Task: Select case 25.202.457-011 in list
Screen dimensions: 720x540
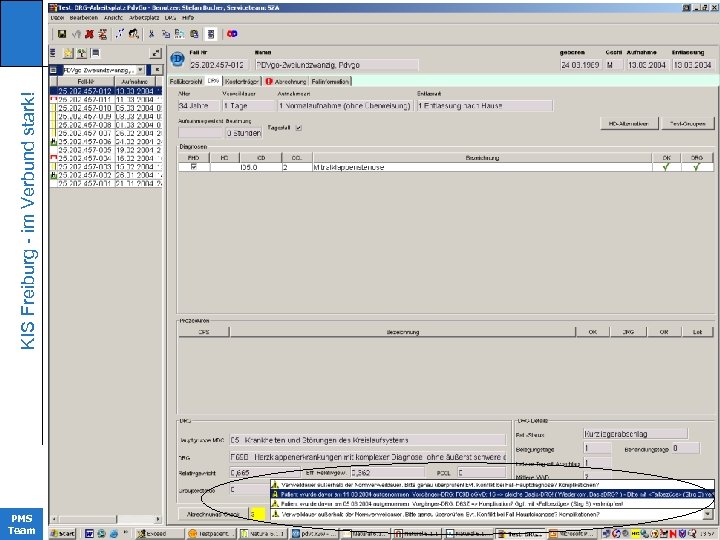Action: click(106, 100)
